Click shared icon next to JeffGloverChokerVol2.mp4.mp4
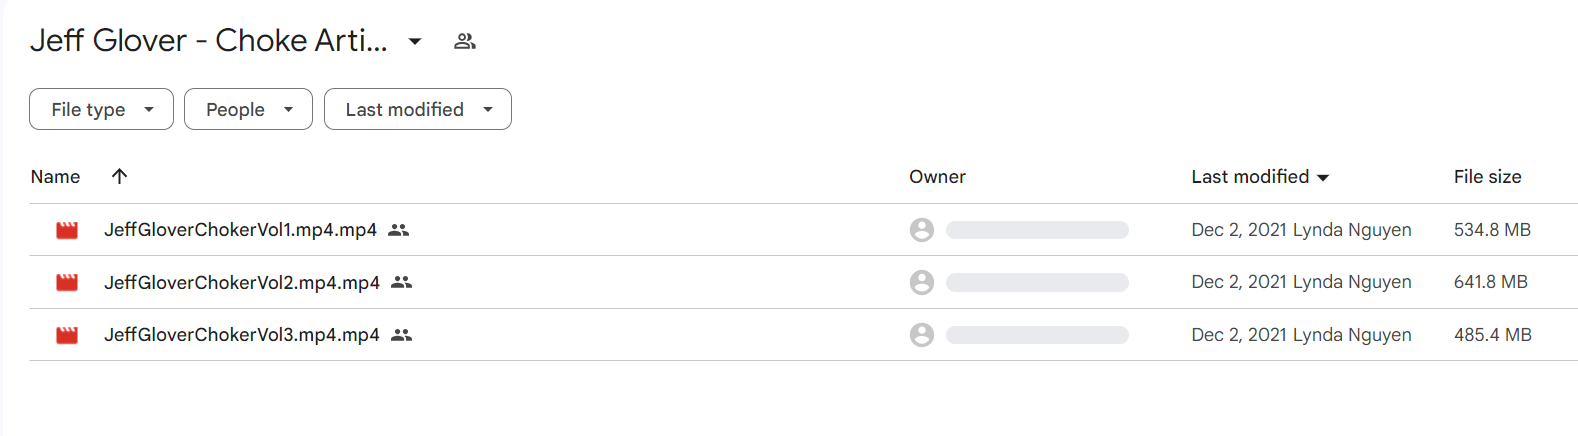The height and width of the screenshot is (436, 1578). 401,282
